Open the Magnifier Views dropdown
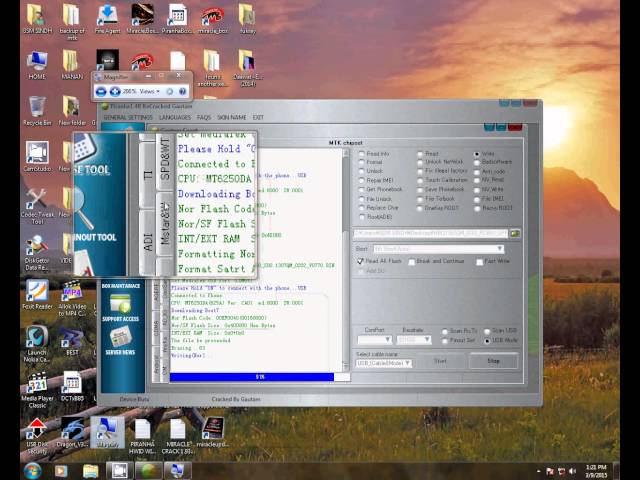Screen dimensions: 640x480 (149, 91)
